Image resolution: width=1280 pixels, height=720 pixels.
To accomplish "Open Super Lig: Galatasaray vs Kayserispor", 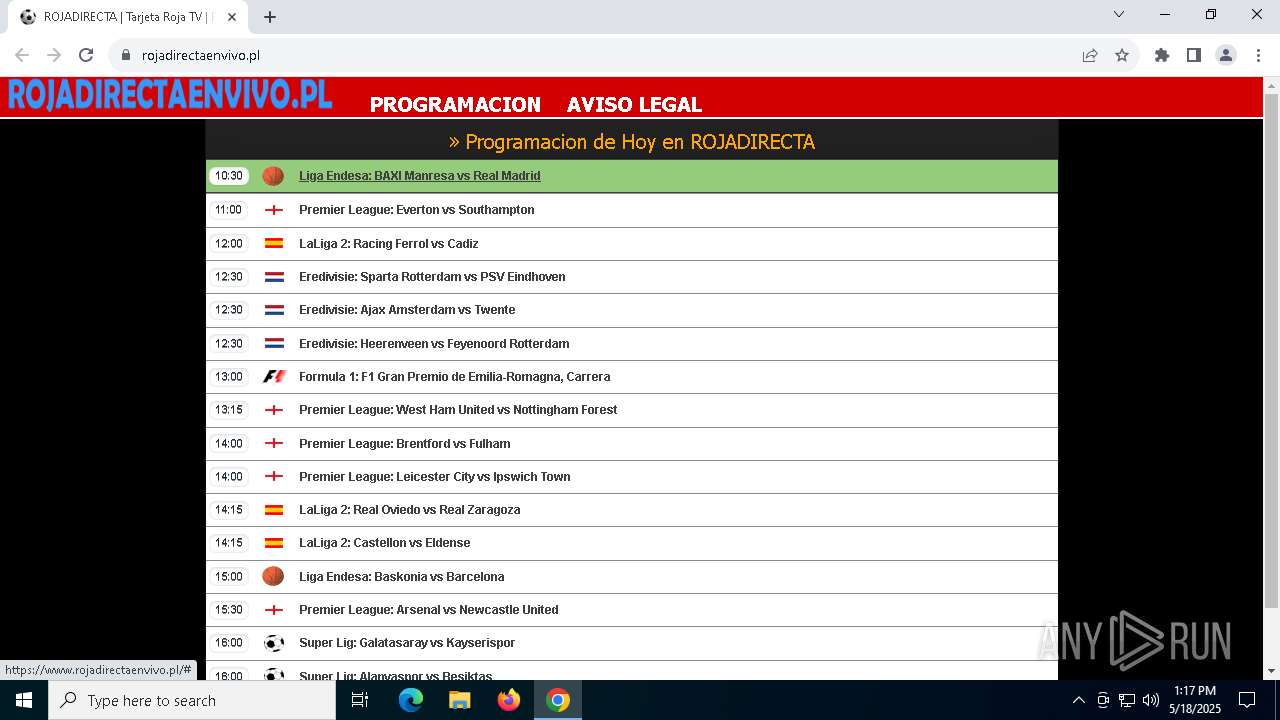I will 407,643.
